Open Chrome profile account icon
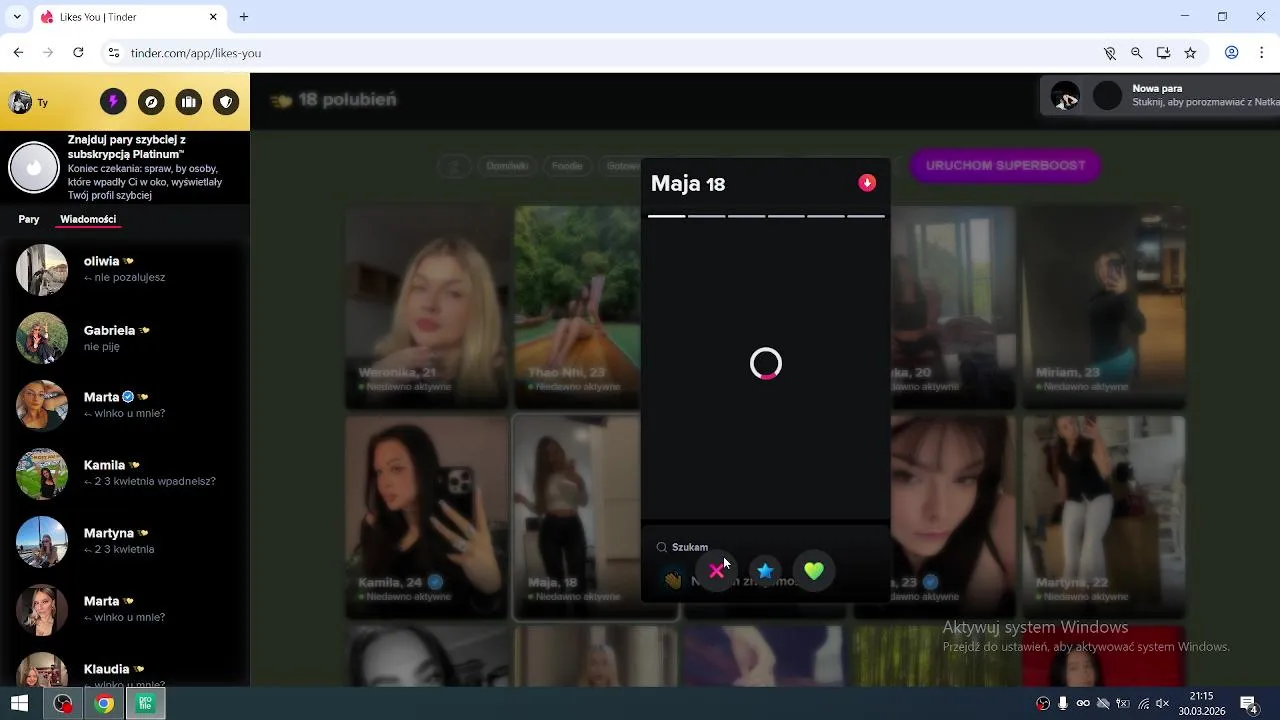 point(1232,53)
